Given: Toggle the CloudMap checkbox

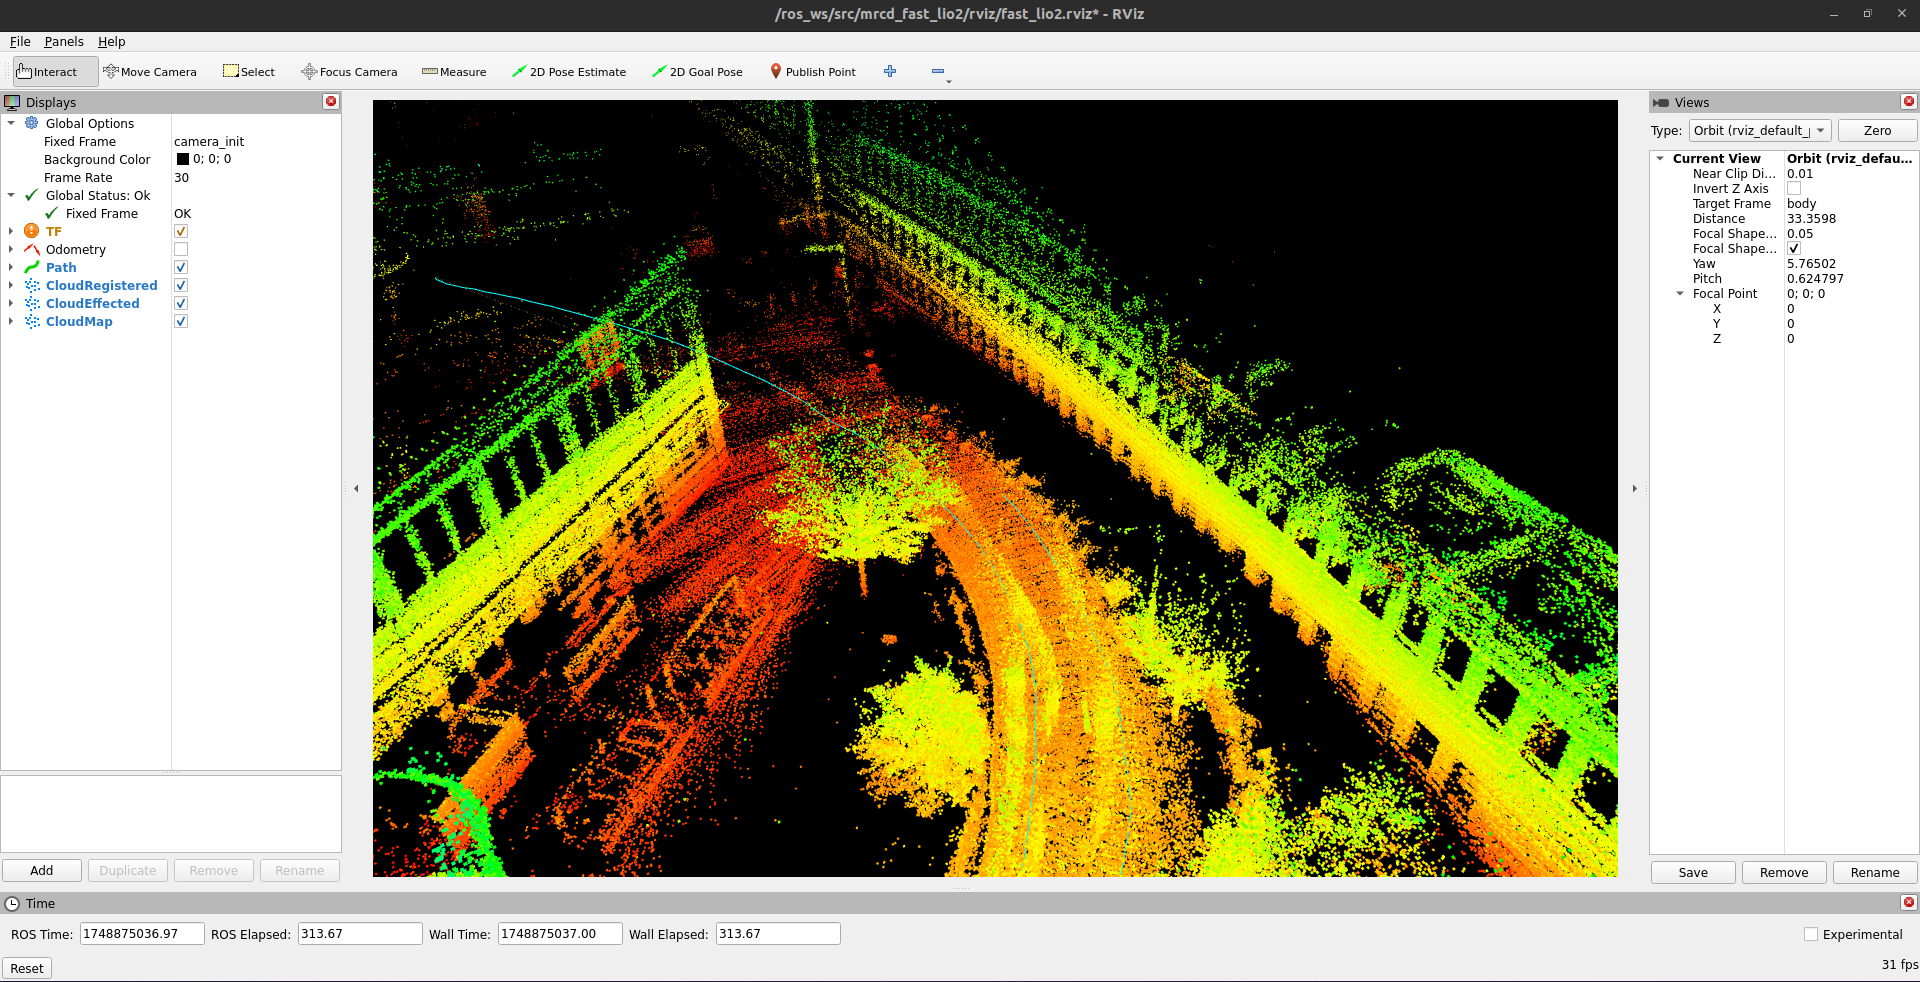Looking at the screenshot, I should (x=181, y=321).
